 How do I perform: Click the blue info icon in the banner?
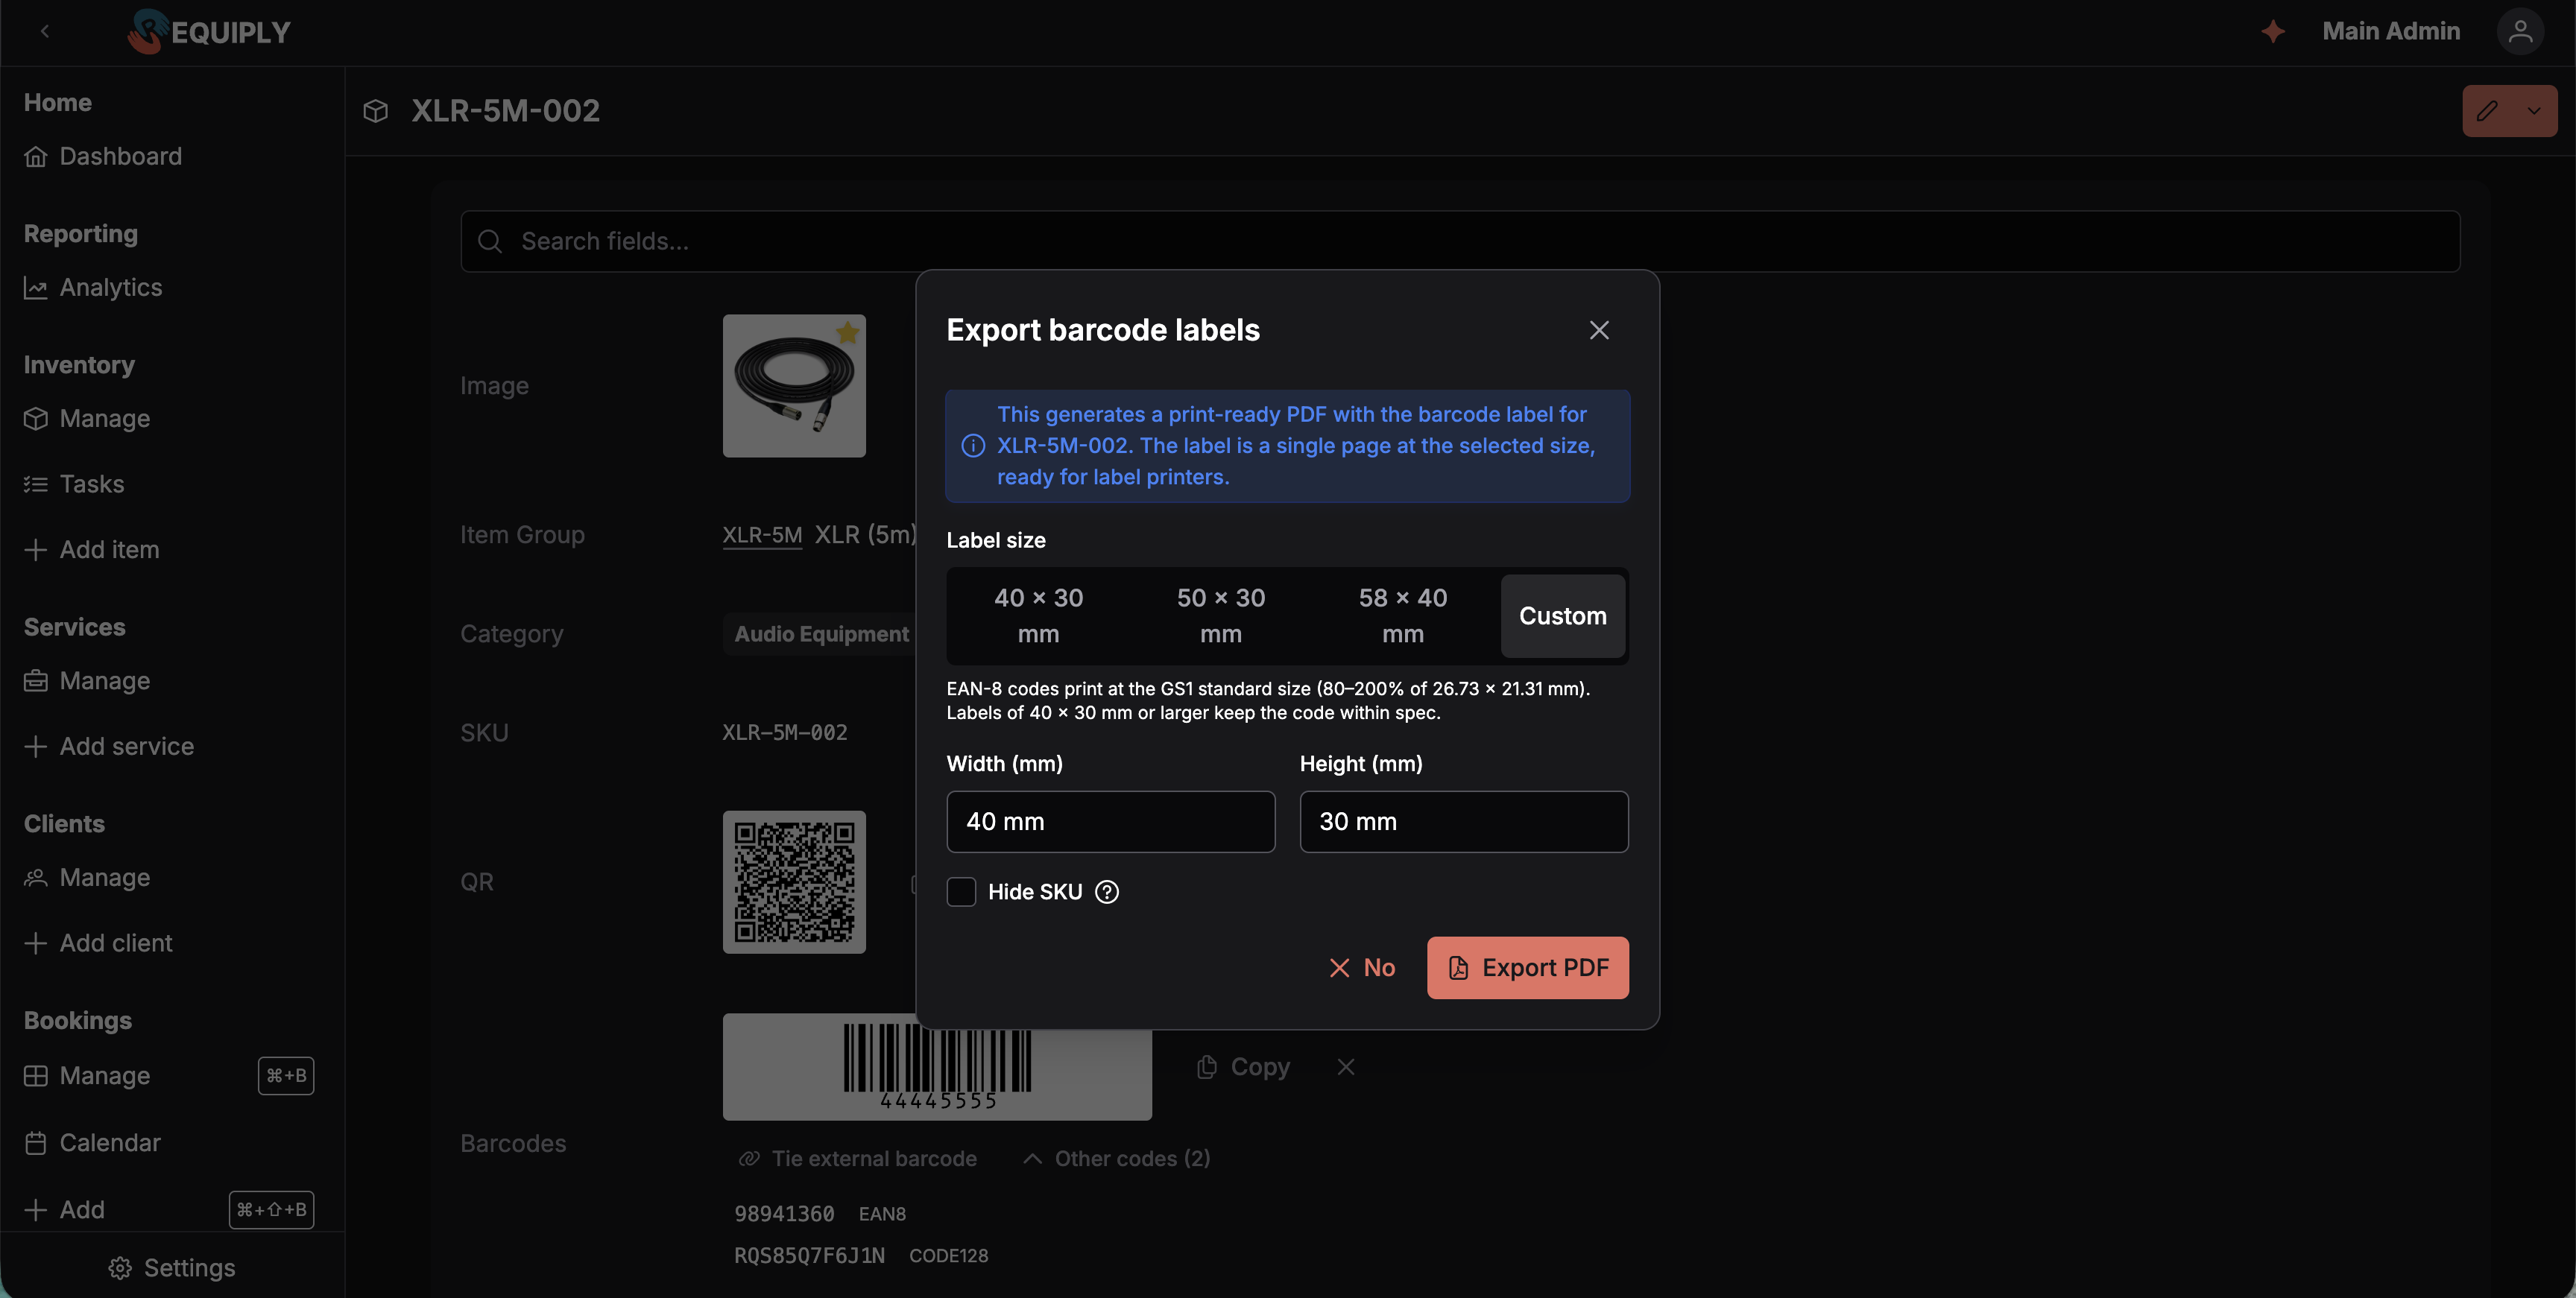point(973,446)
